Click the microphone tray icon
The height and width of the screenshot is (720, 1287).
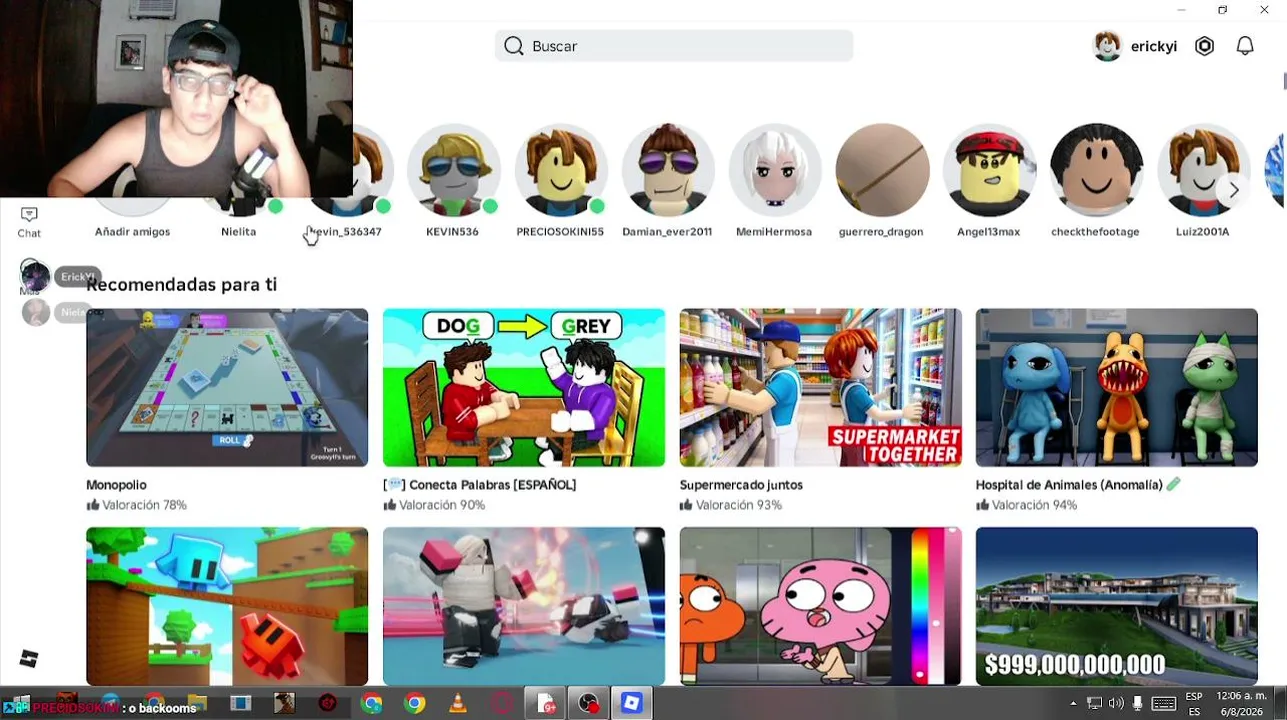[x=1137, y=703]
